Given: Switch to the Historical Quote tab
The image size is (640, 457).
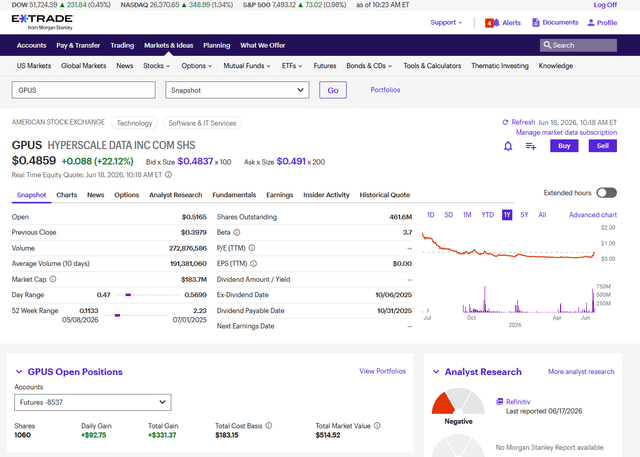Looking at the screenshot, I should point(384,195).
